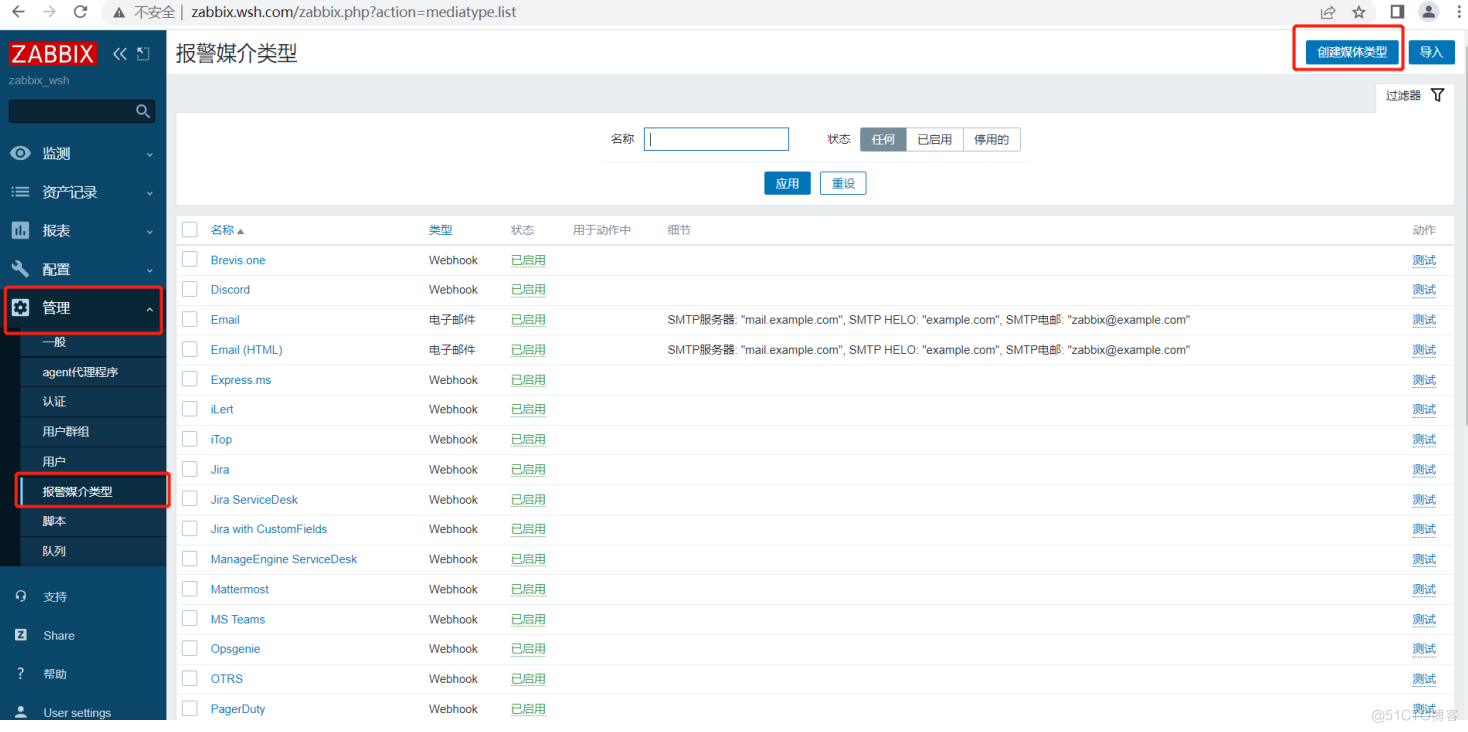Open browser profile avatar
The width and height of the screenshot is (1468, 732).
tap(1428, 13)
